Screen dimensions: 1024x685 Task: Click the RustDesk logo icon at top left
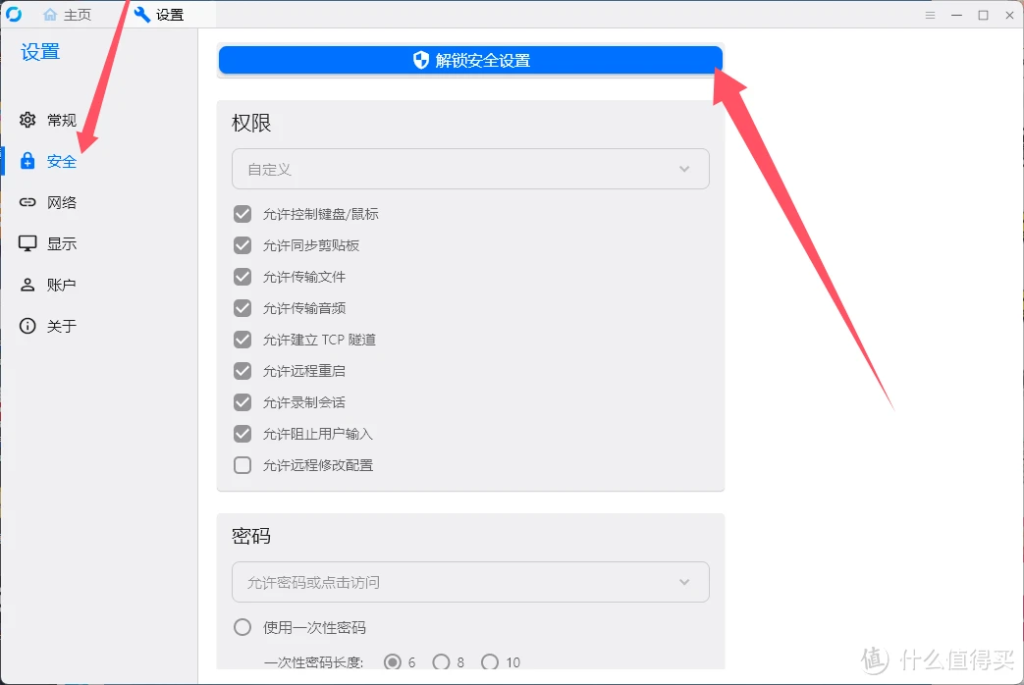pos(14,14)
